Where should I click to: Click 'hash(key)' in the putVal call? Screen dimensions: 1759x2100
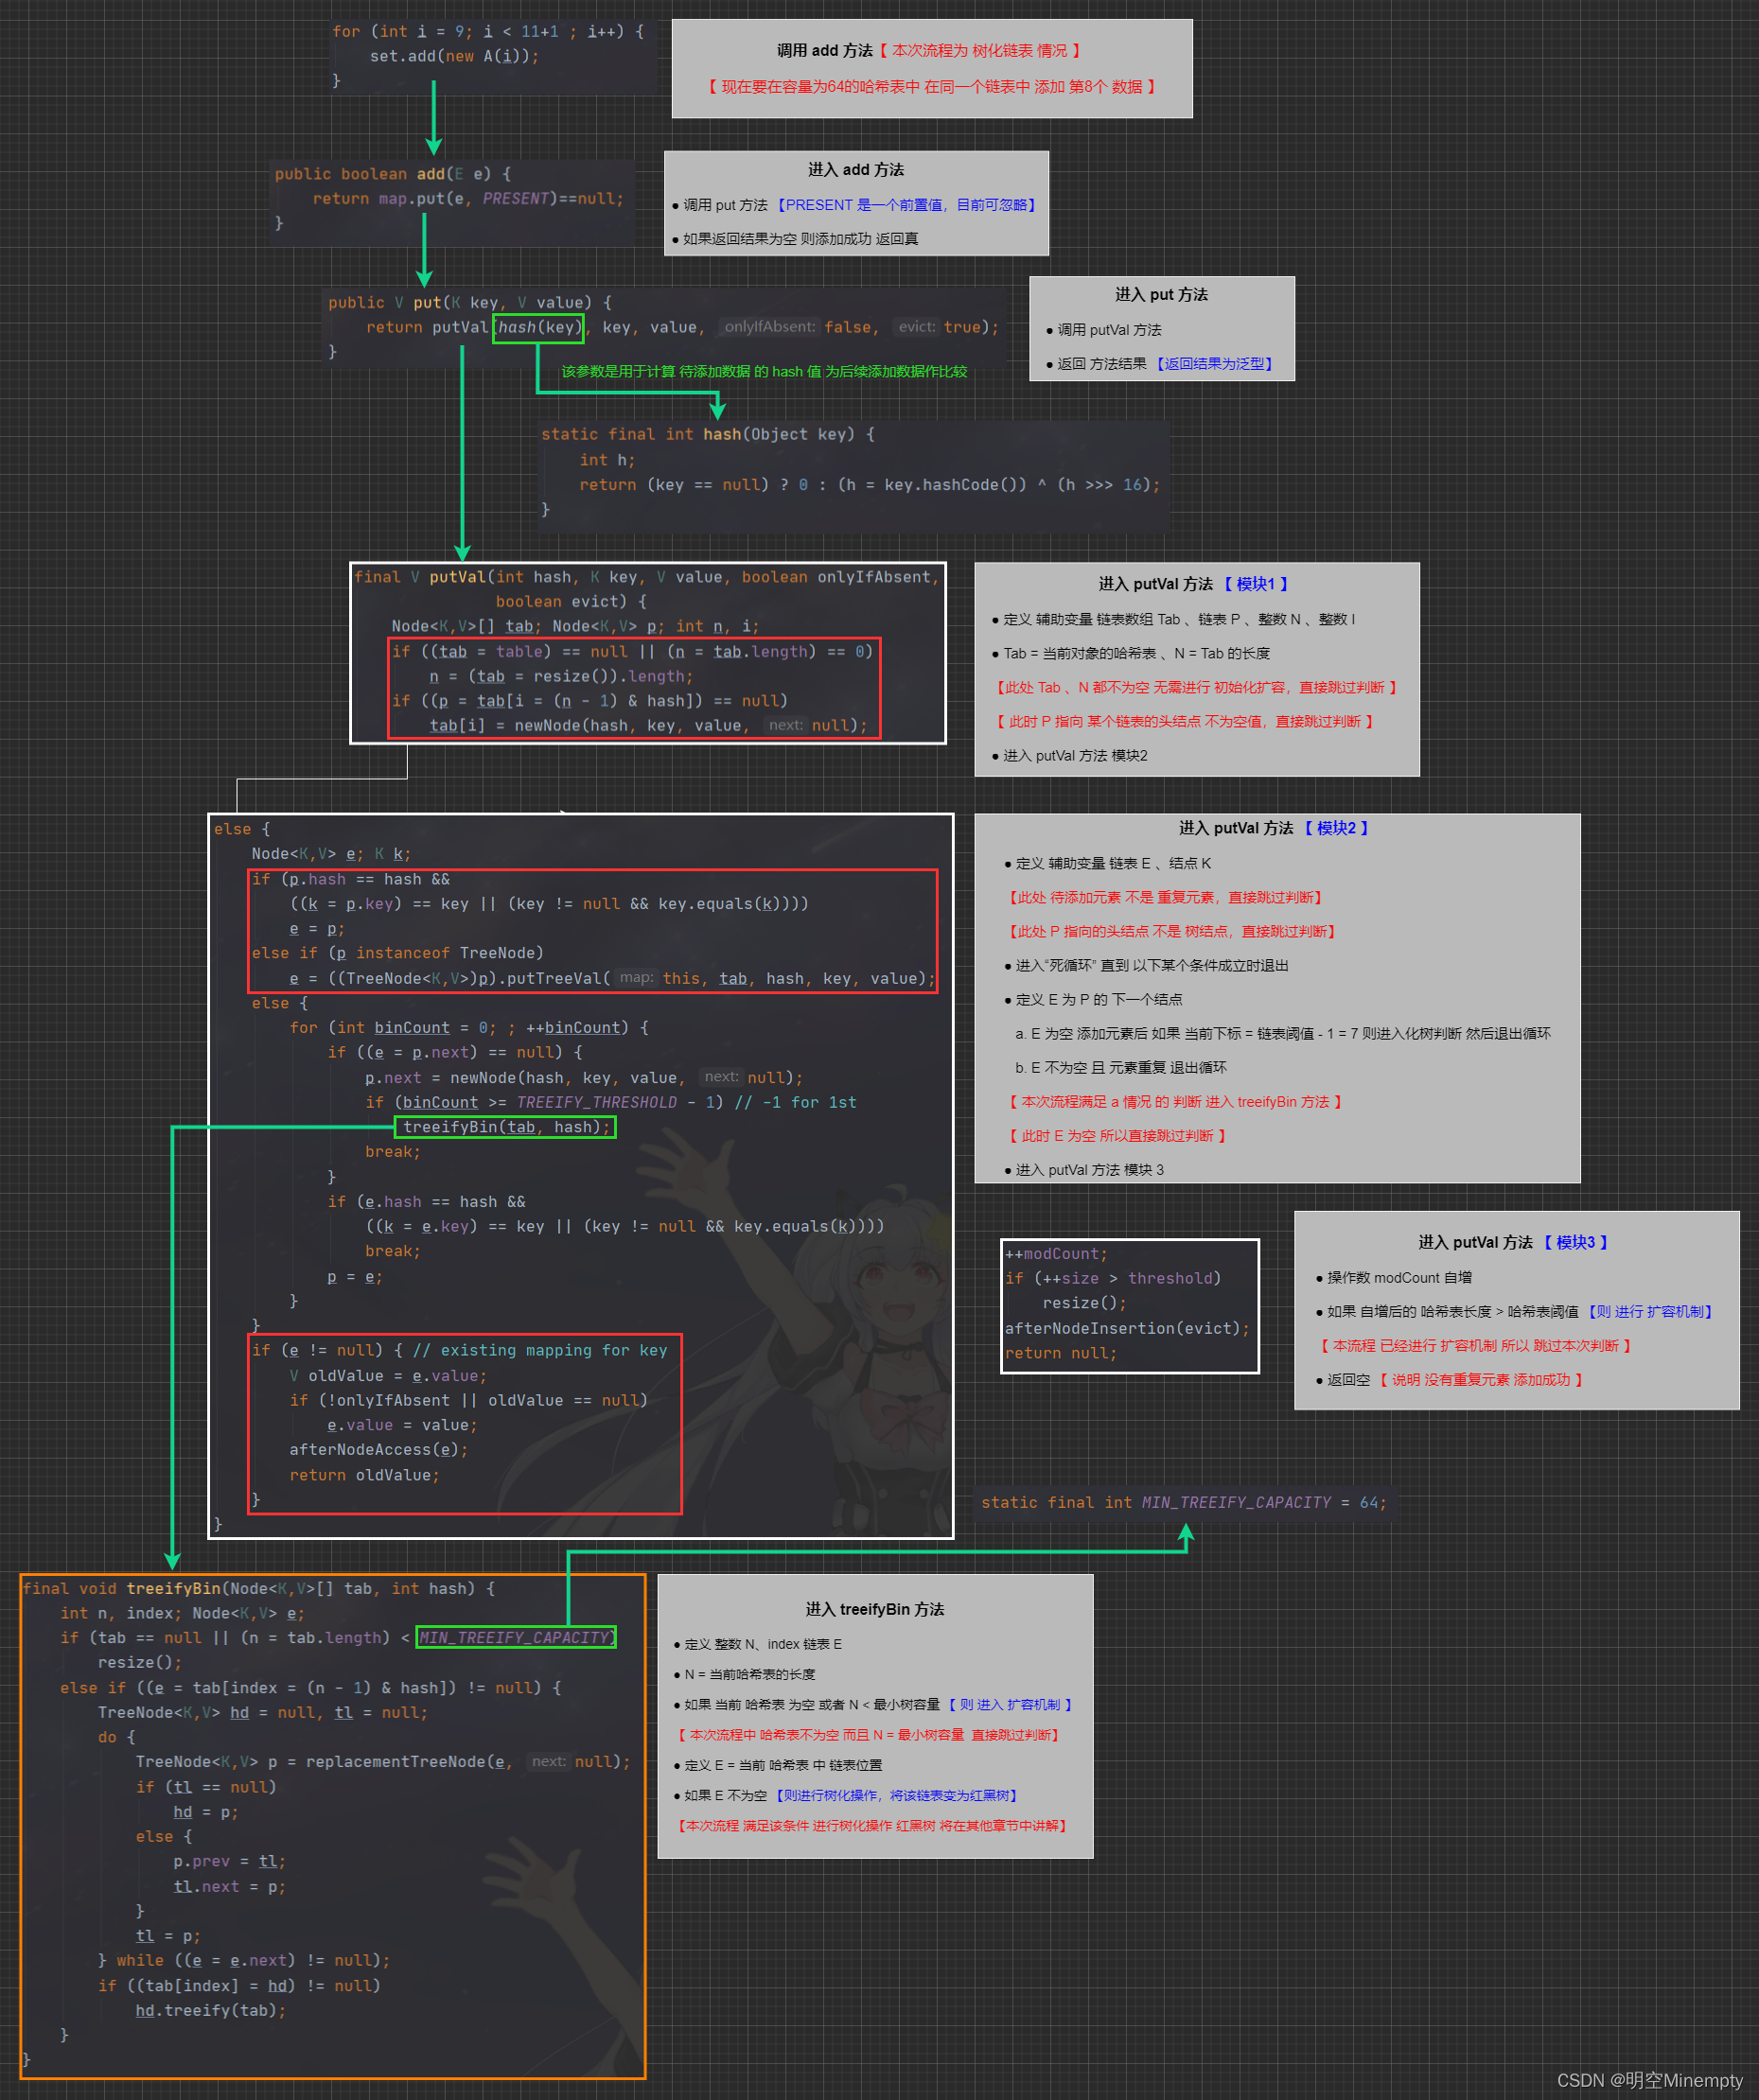(538, 328)
